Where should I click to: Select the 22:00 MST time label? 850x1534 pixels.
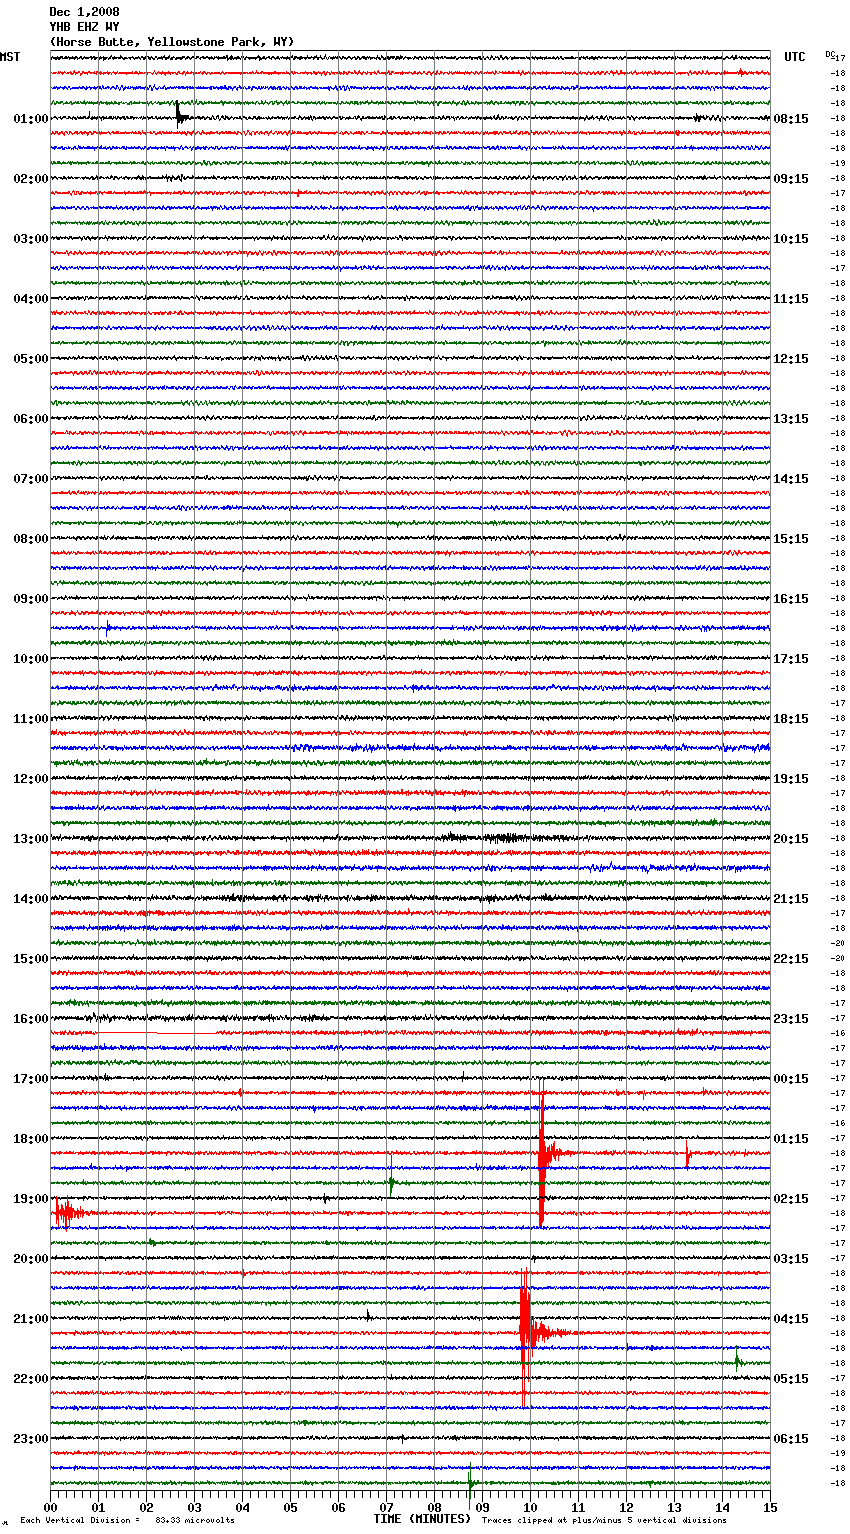(x=31, y=1379)
